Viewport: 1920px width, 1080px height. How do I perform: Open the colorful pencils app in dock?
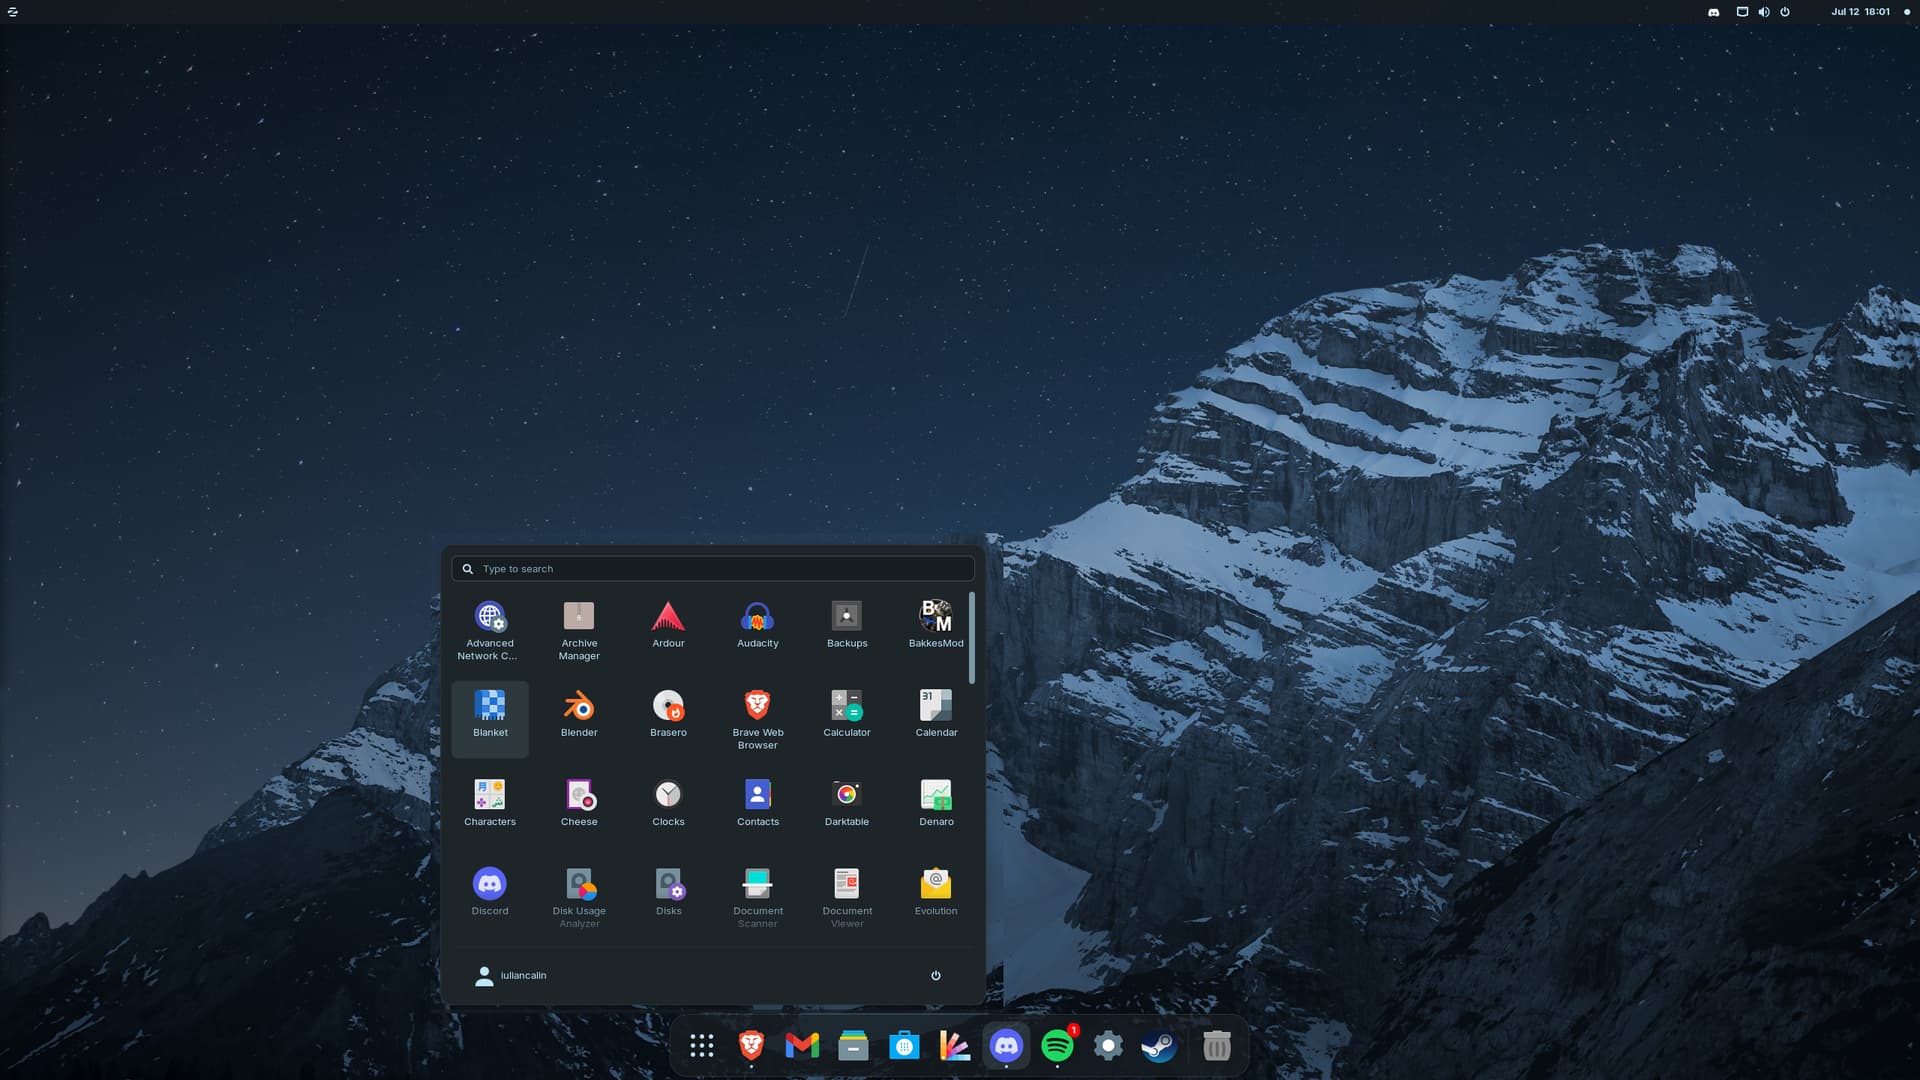pyautogui.click(x=955, y=1046)
